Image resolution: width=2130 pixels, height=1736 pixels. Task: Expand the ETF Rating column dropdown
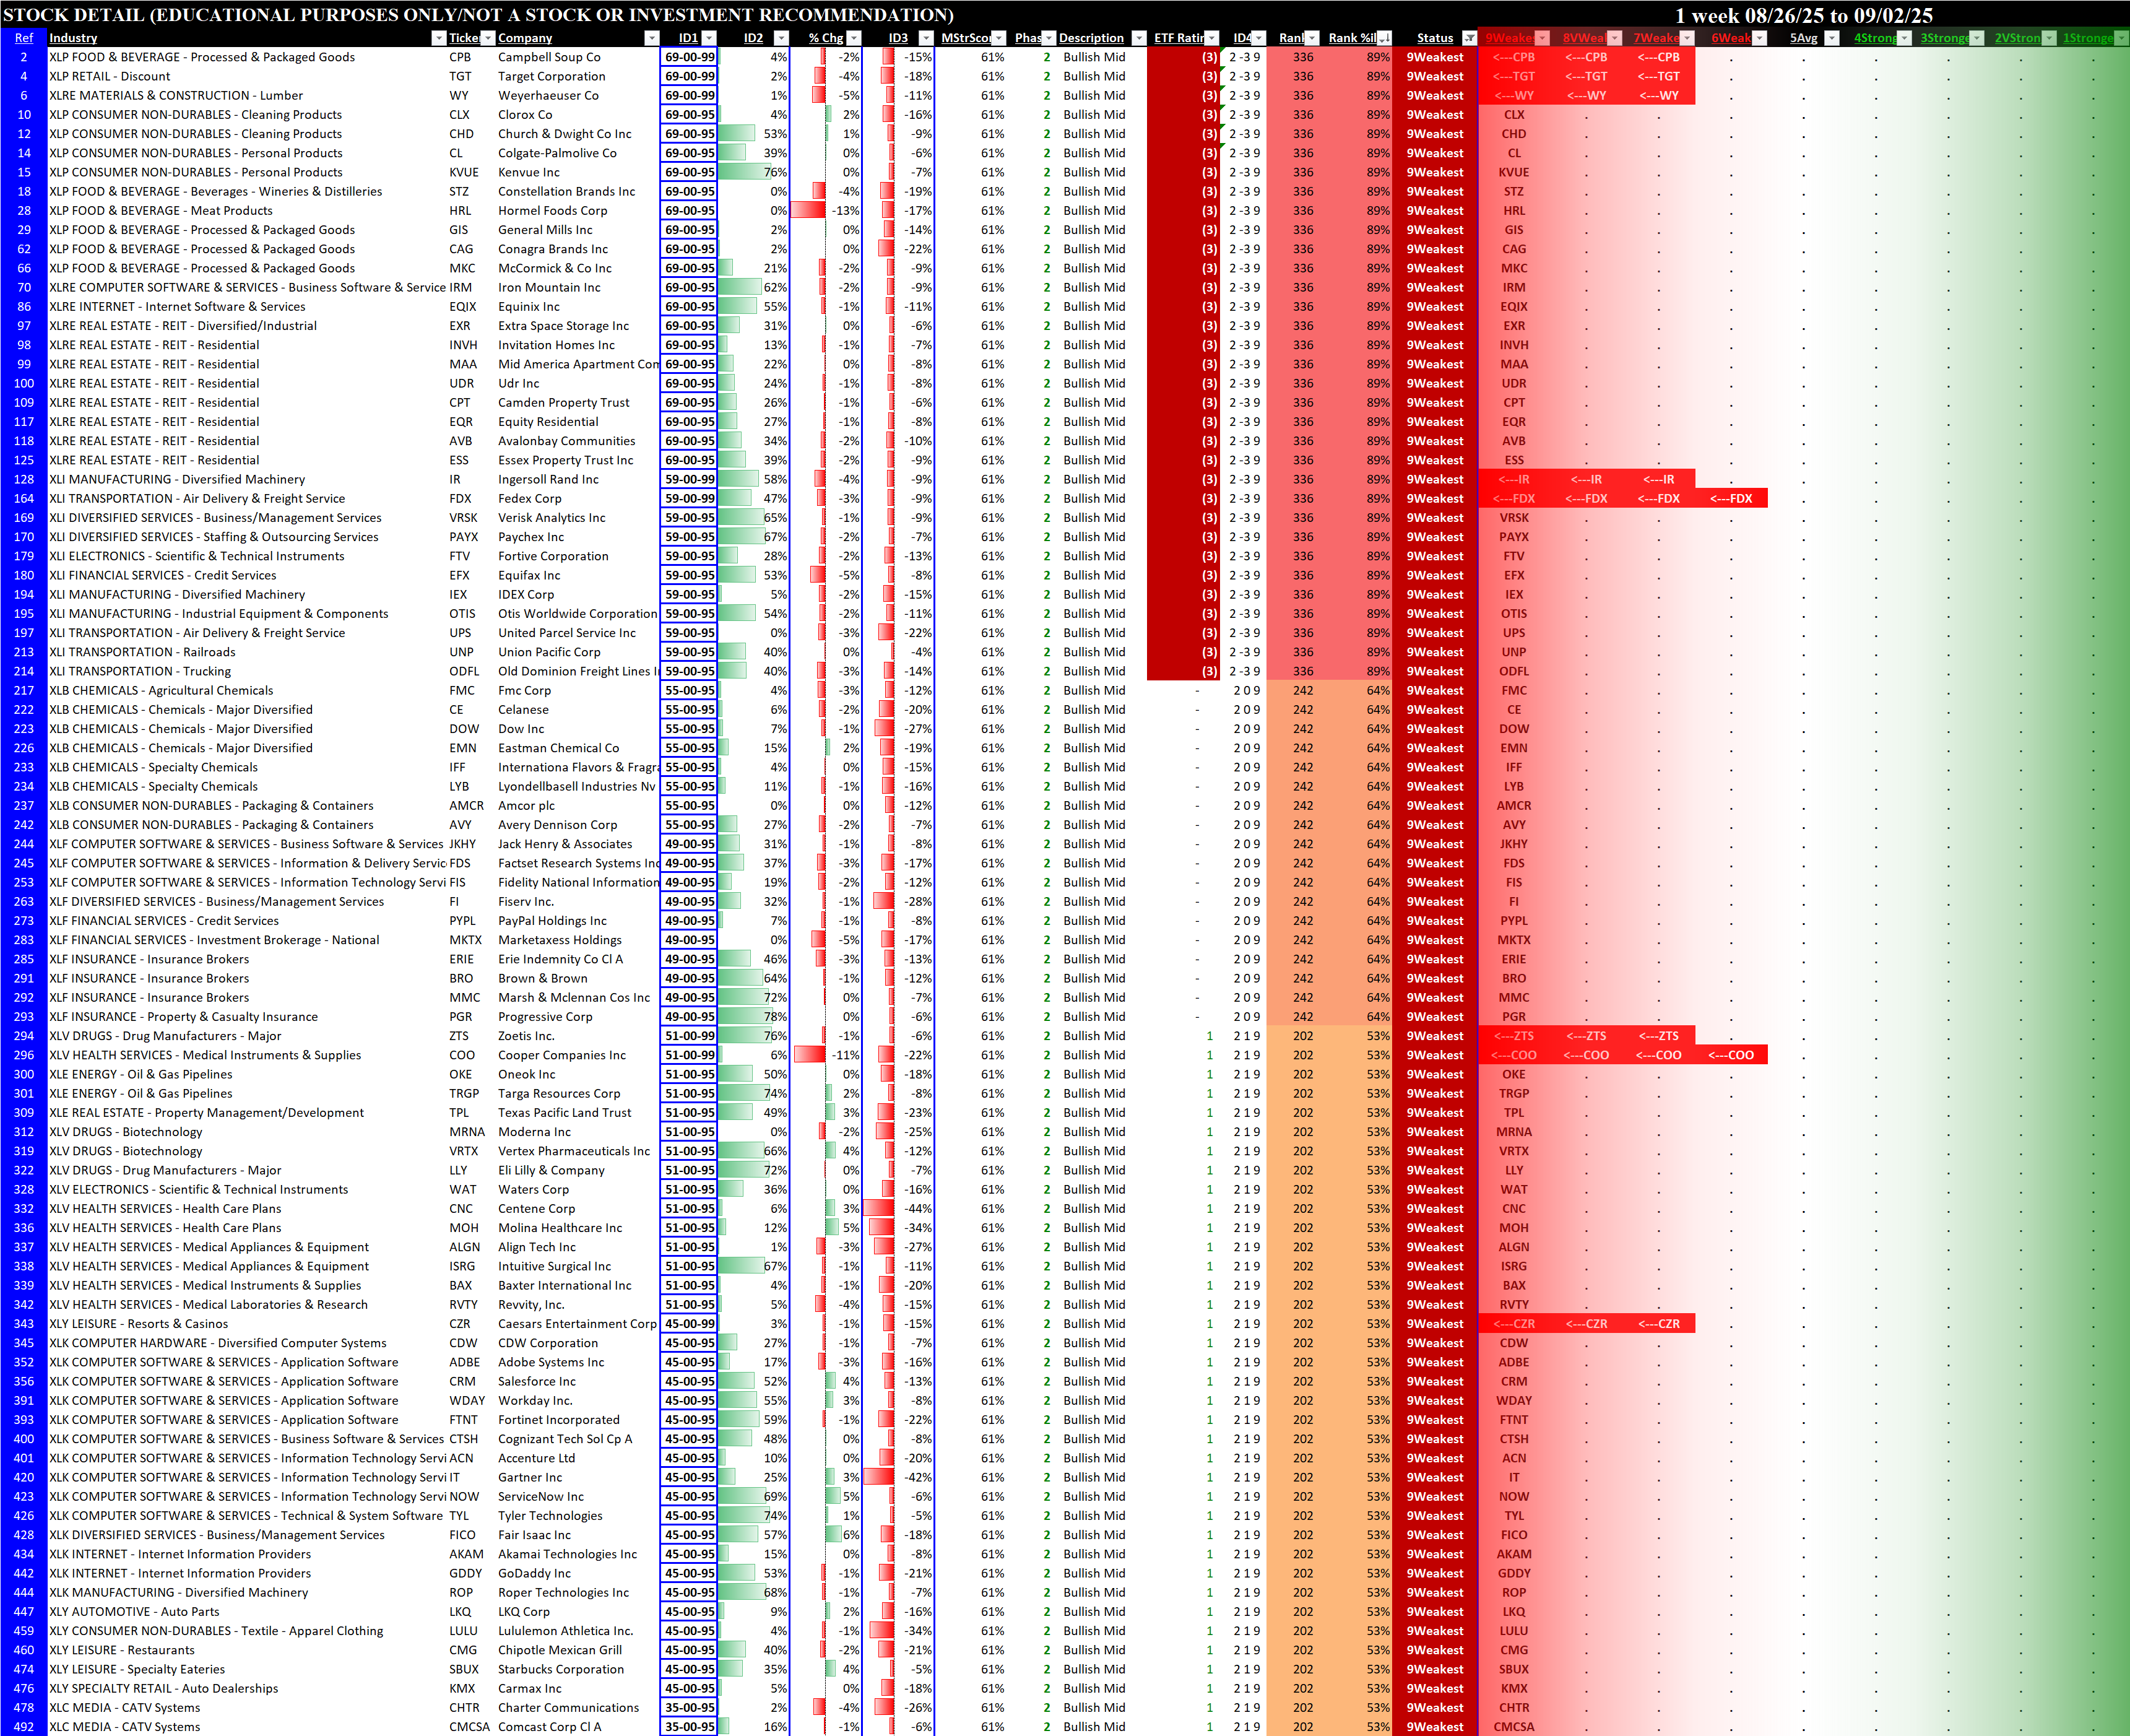(x=1211, y=38)
